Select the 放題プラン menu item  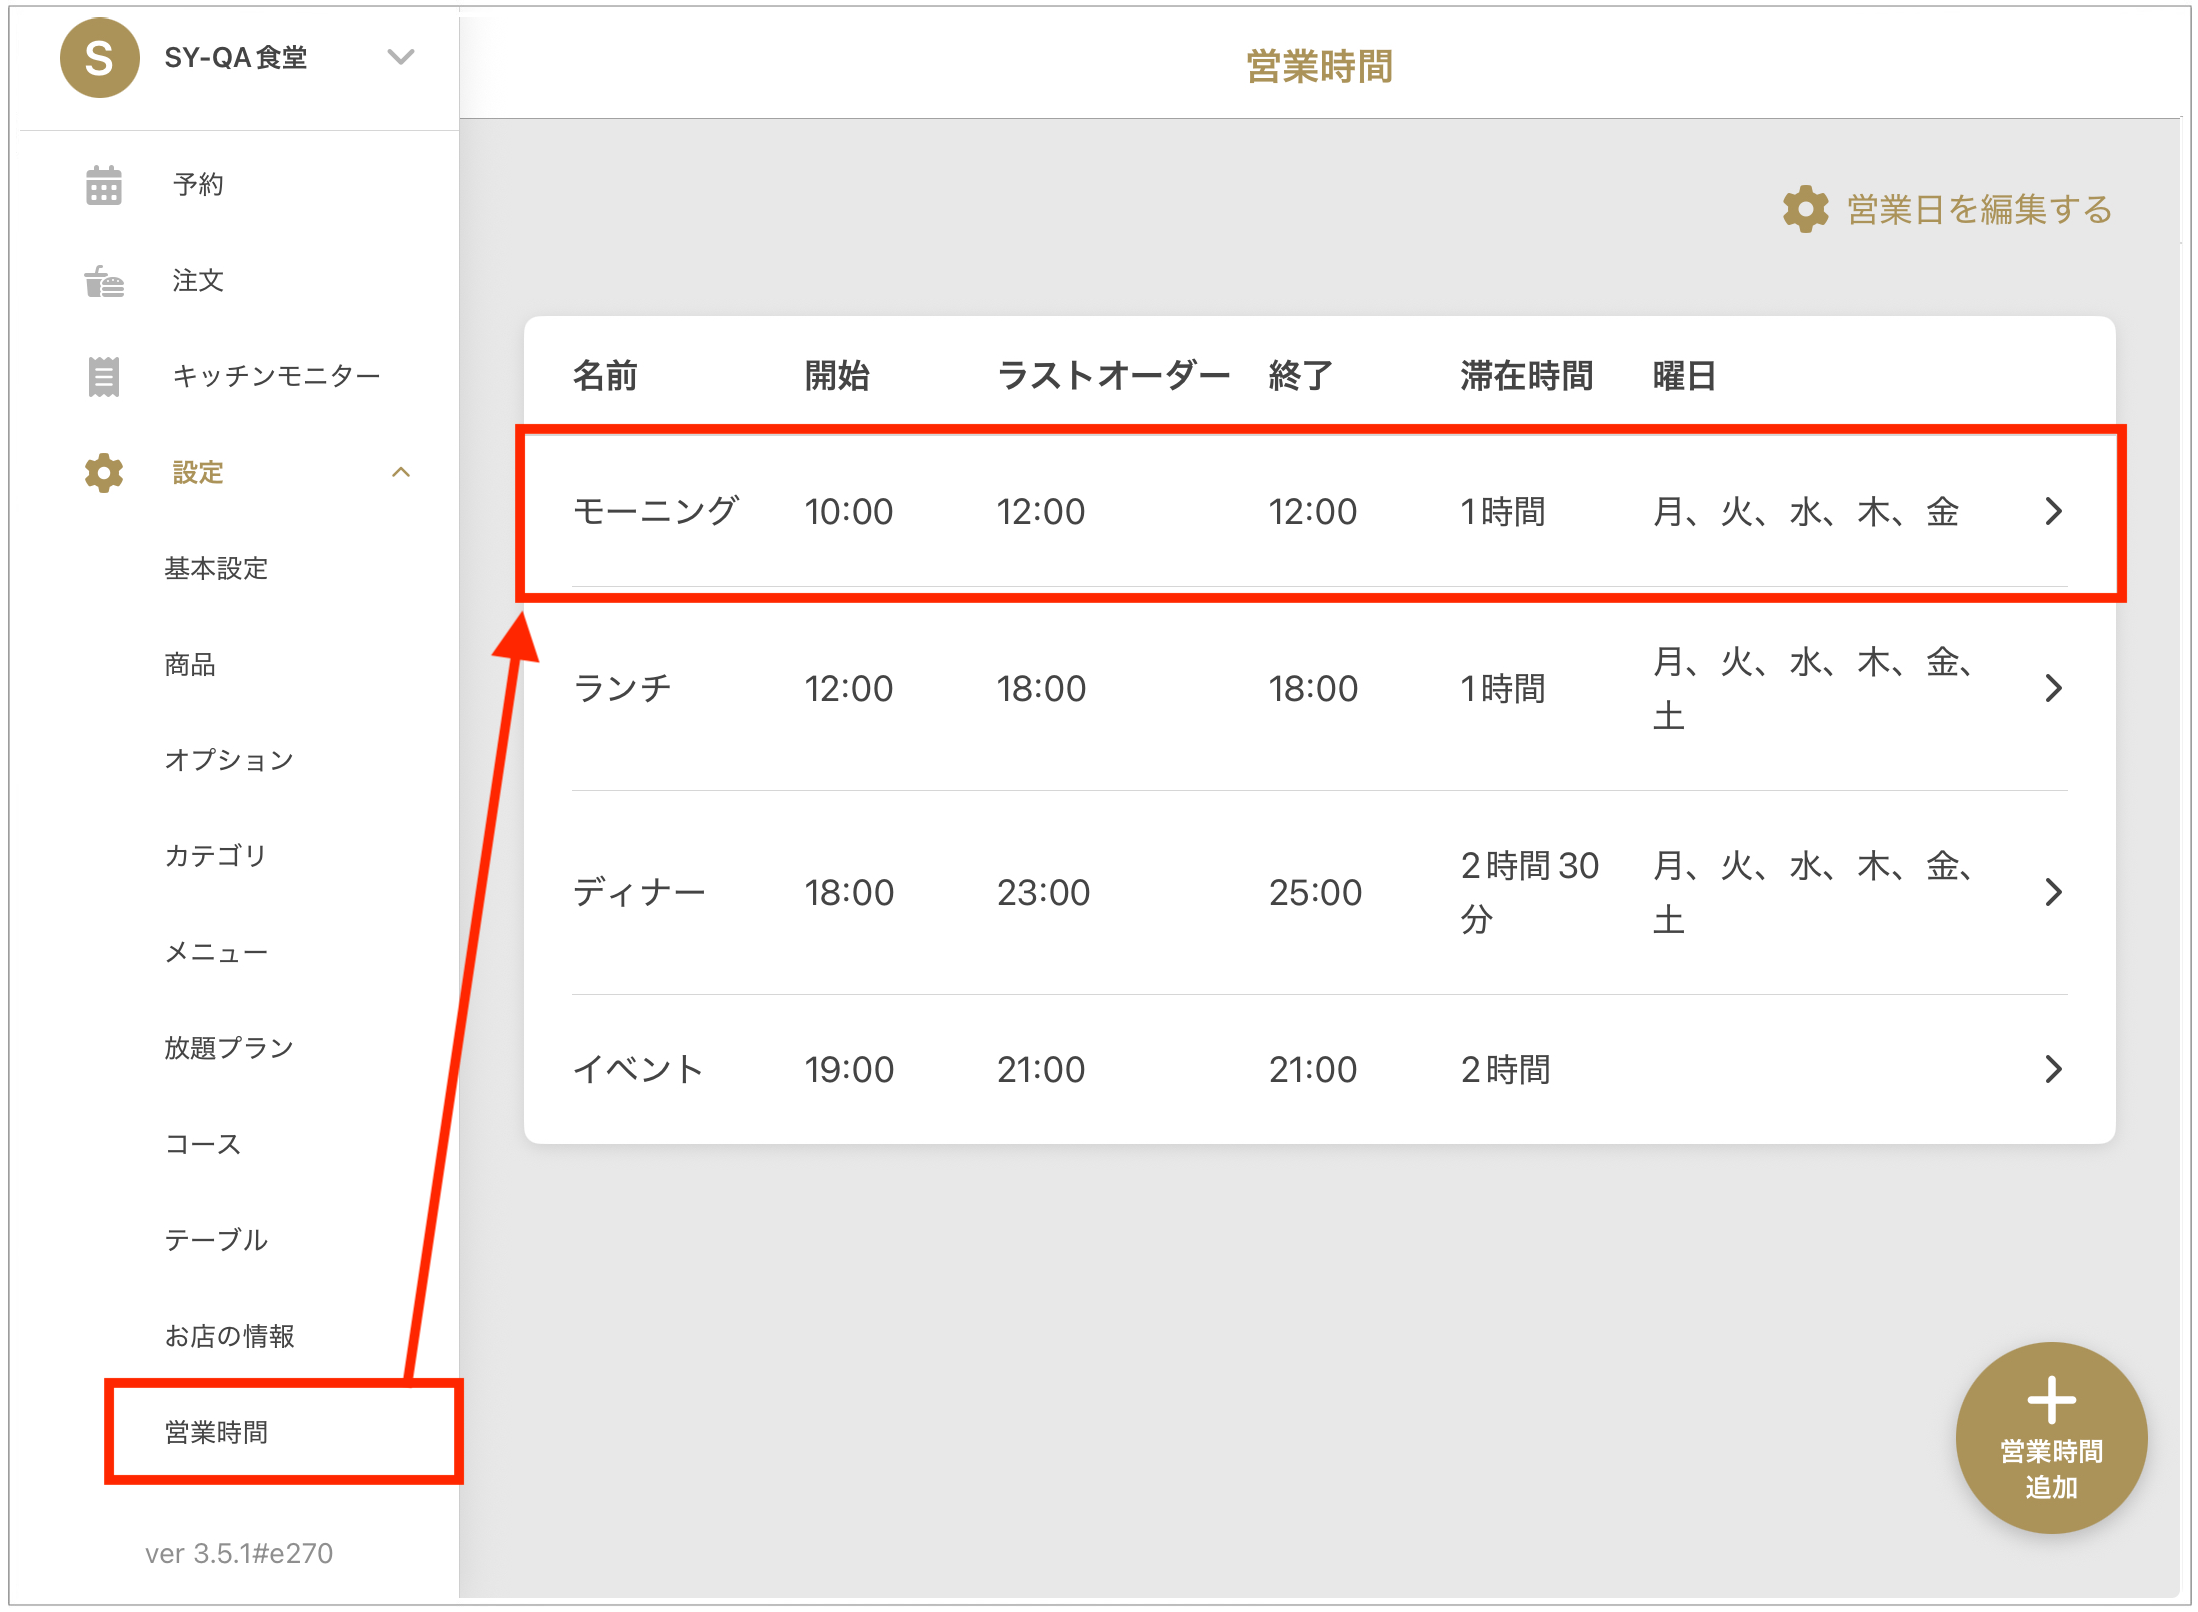click(229, 1047)
